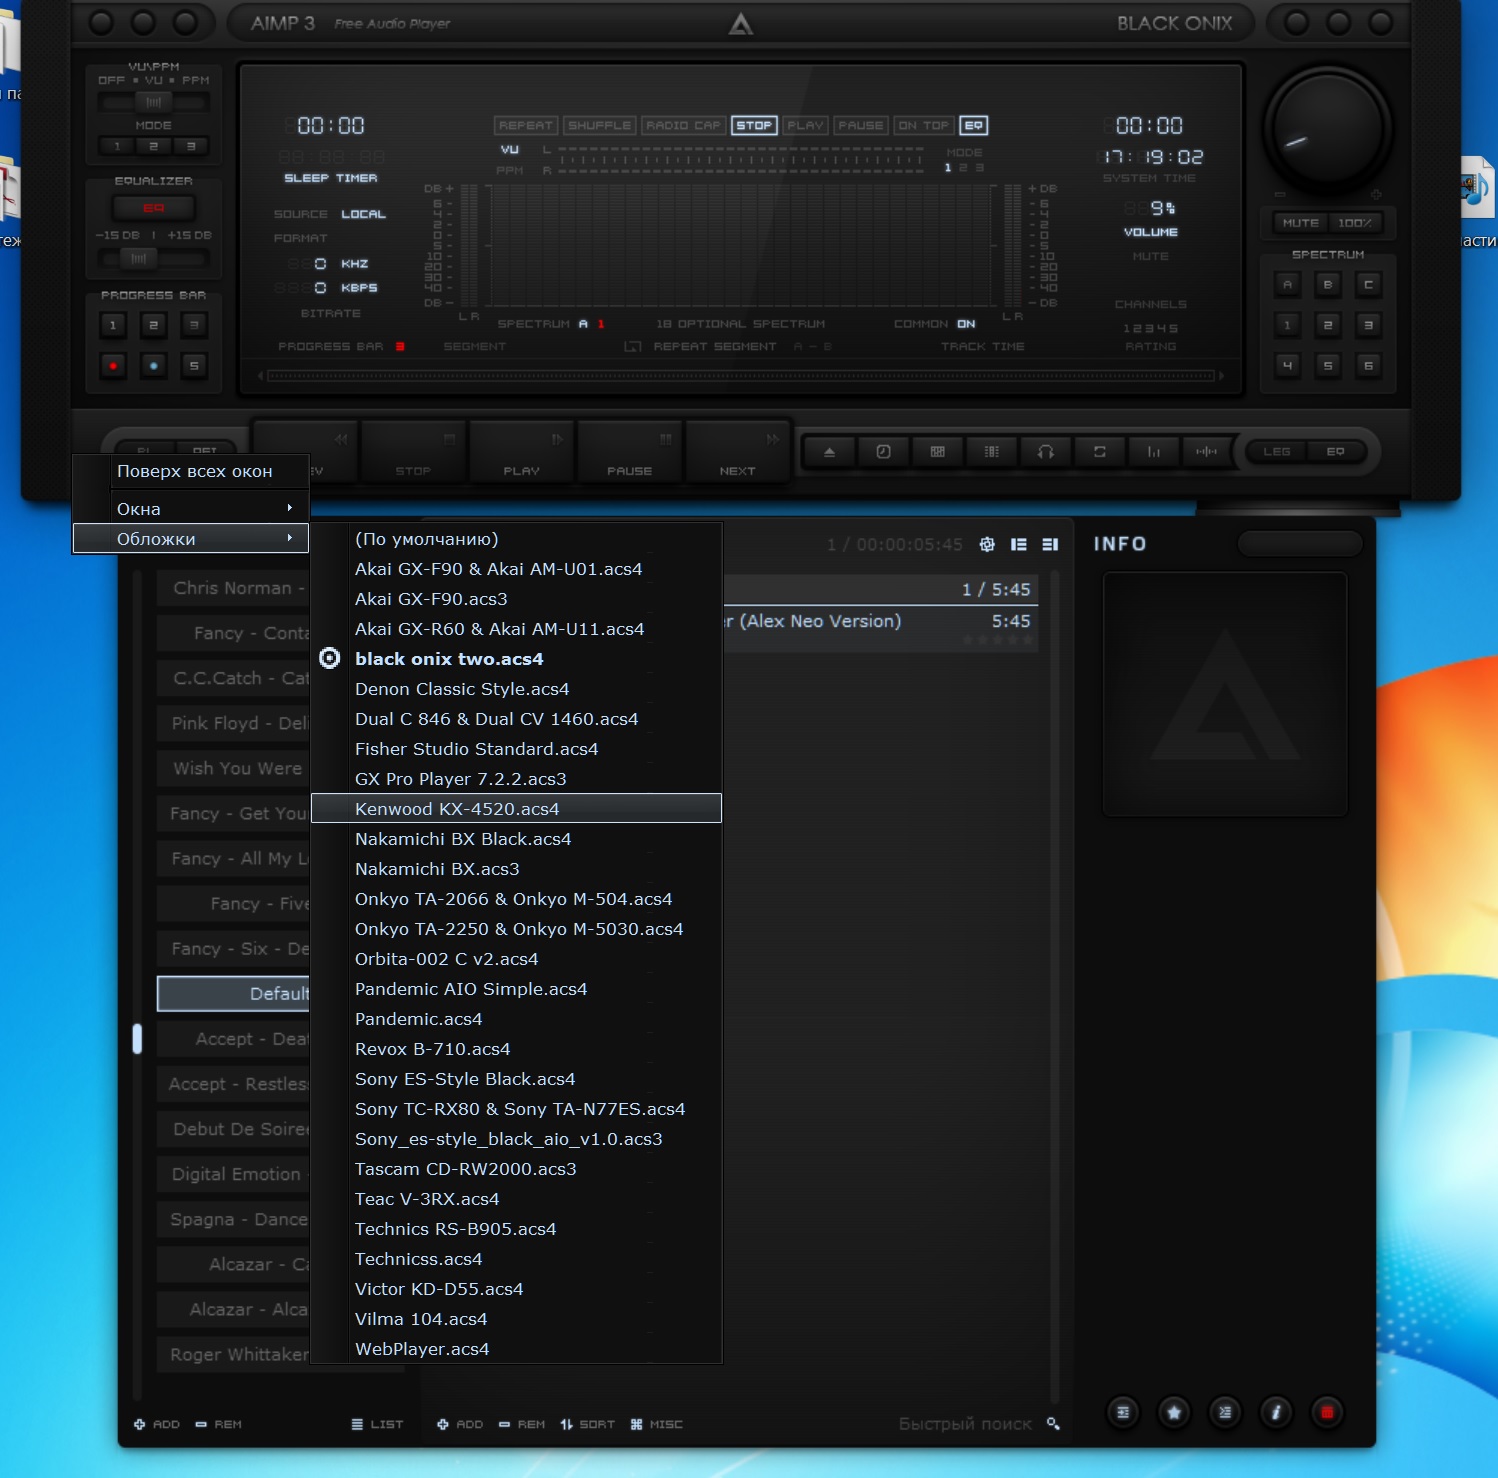Select progress bar style 5 button
Viewport: 1498px width, 1478px height.
(194, 366)
